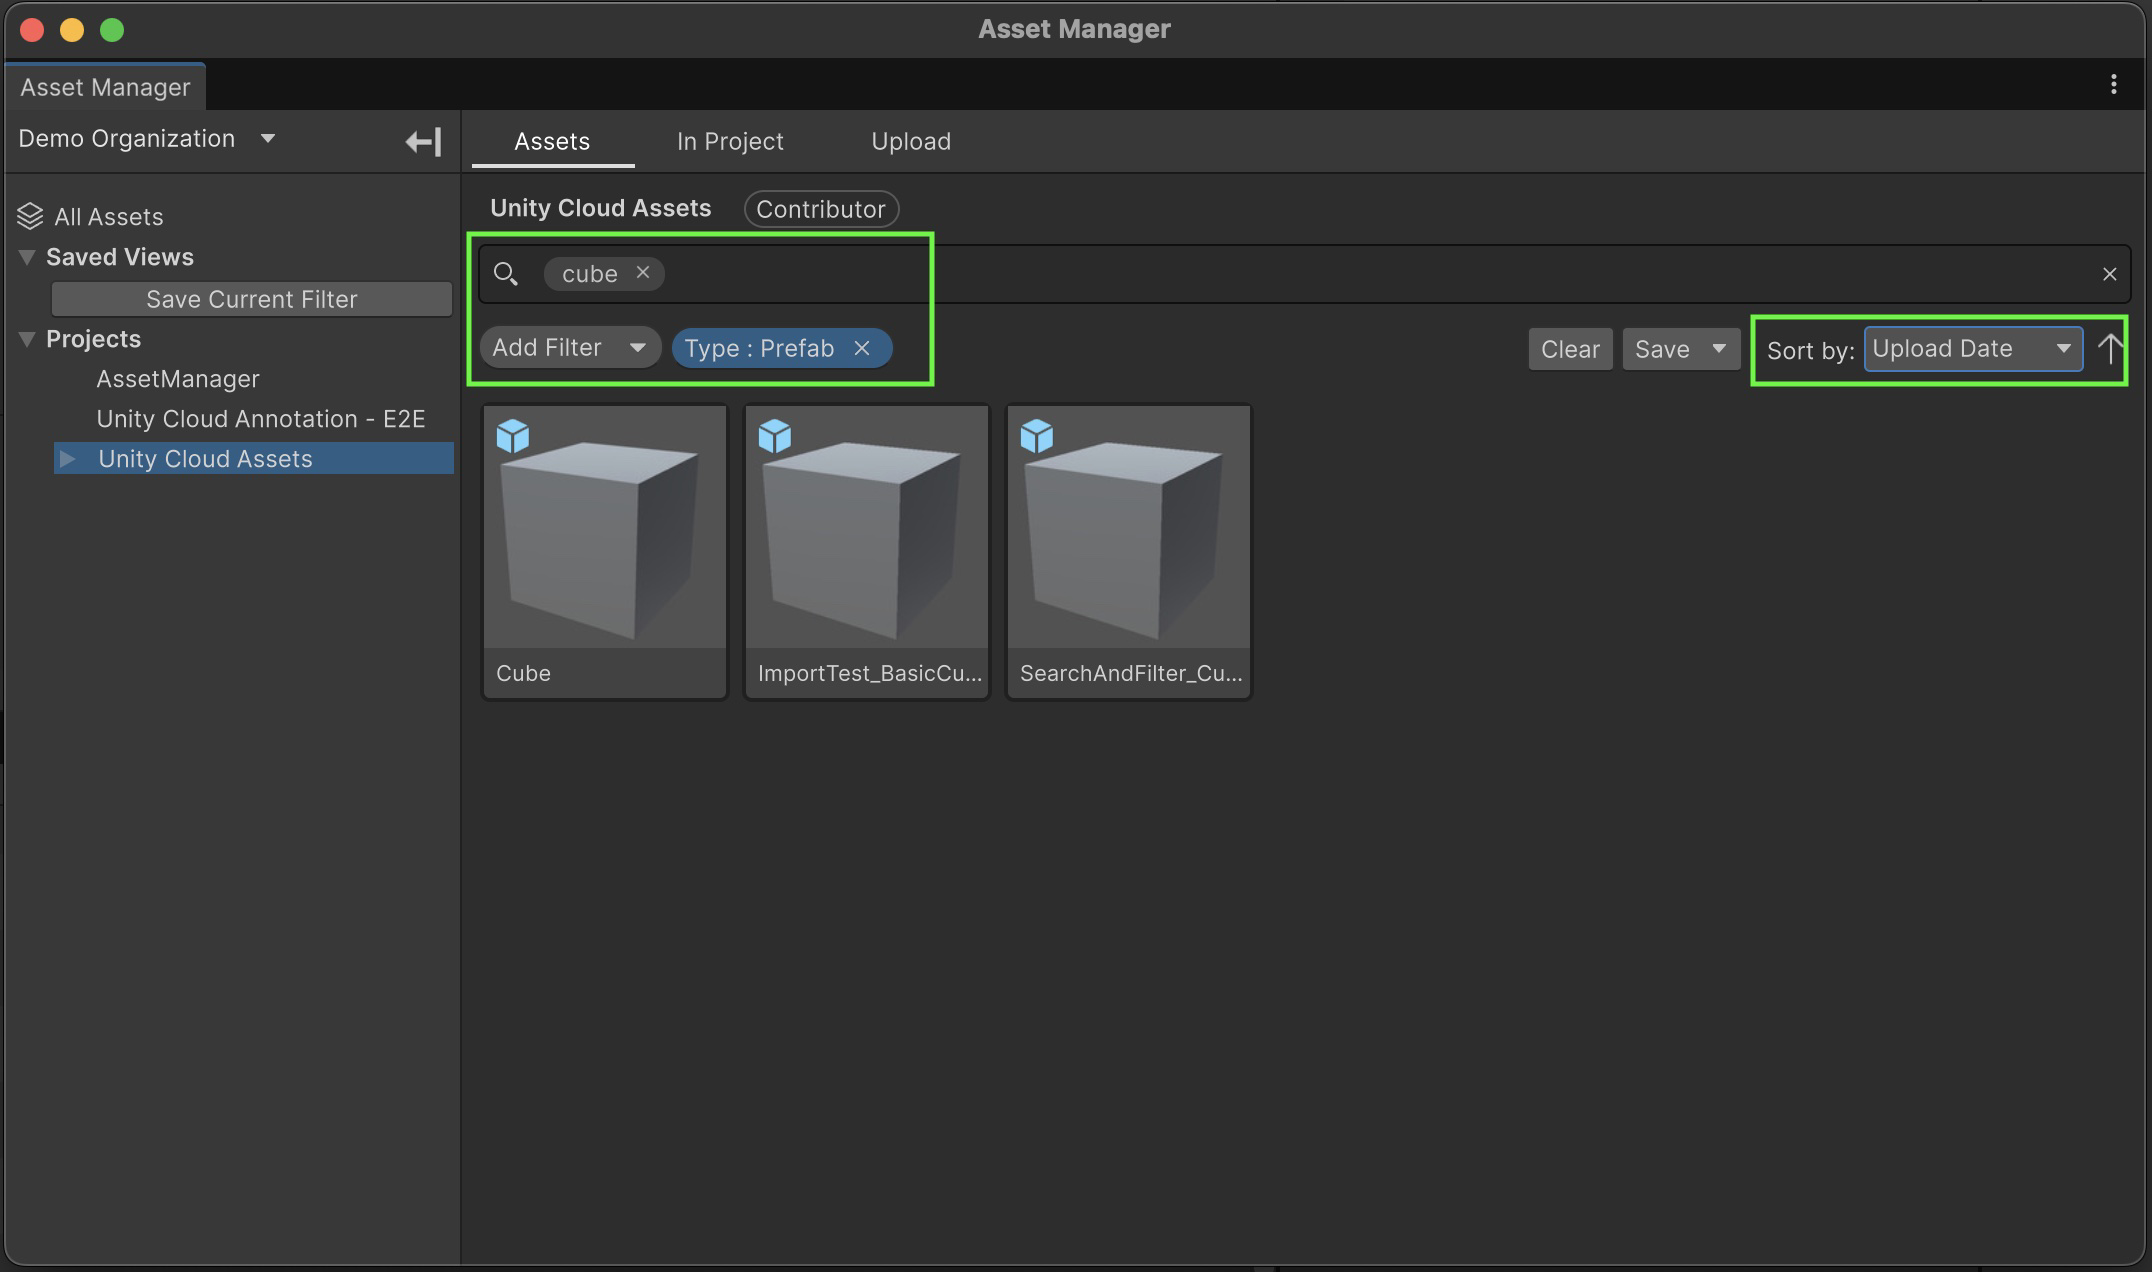Click the Save Current Filter button
The width and height of the screenshot is (2152, 1272).
(x=251, y=299)
